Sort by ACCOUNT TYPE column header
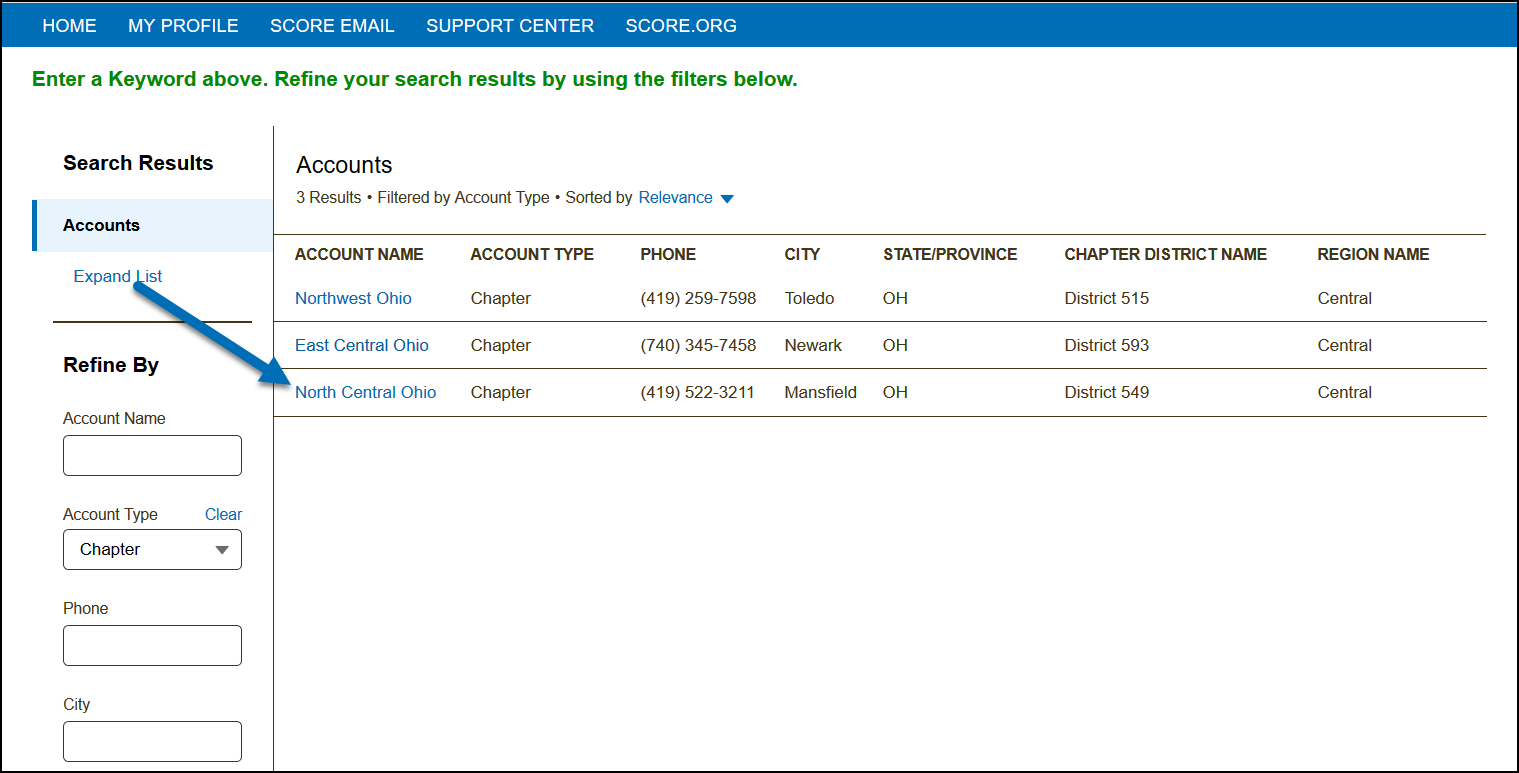The width and height of the screenshot is (1519, 773). (x=532, y=254)
